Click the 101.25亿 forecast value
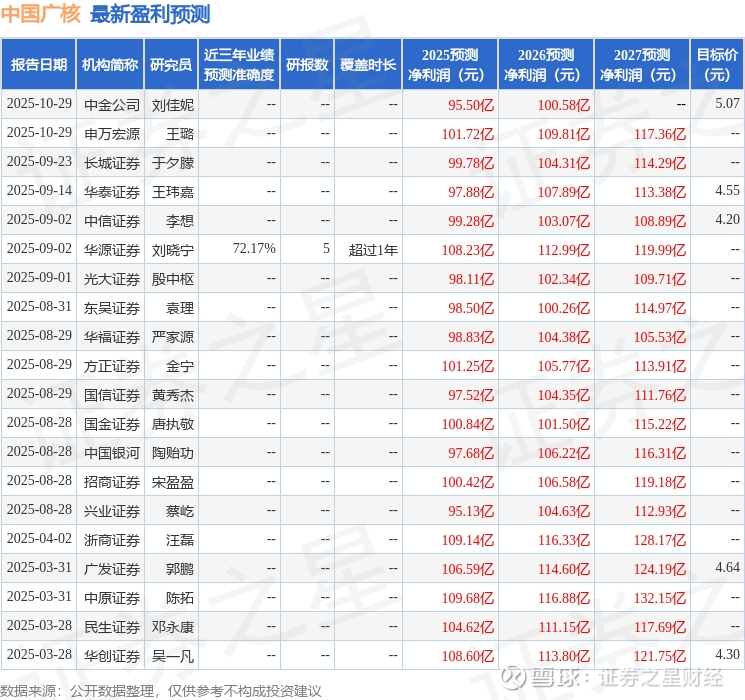The image size is (745, 700). coord(468,366)
